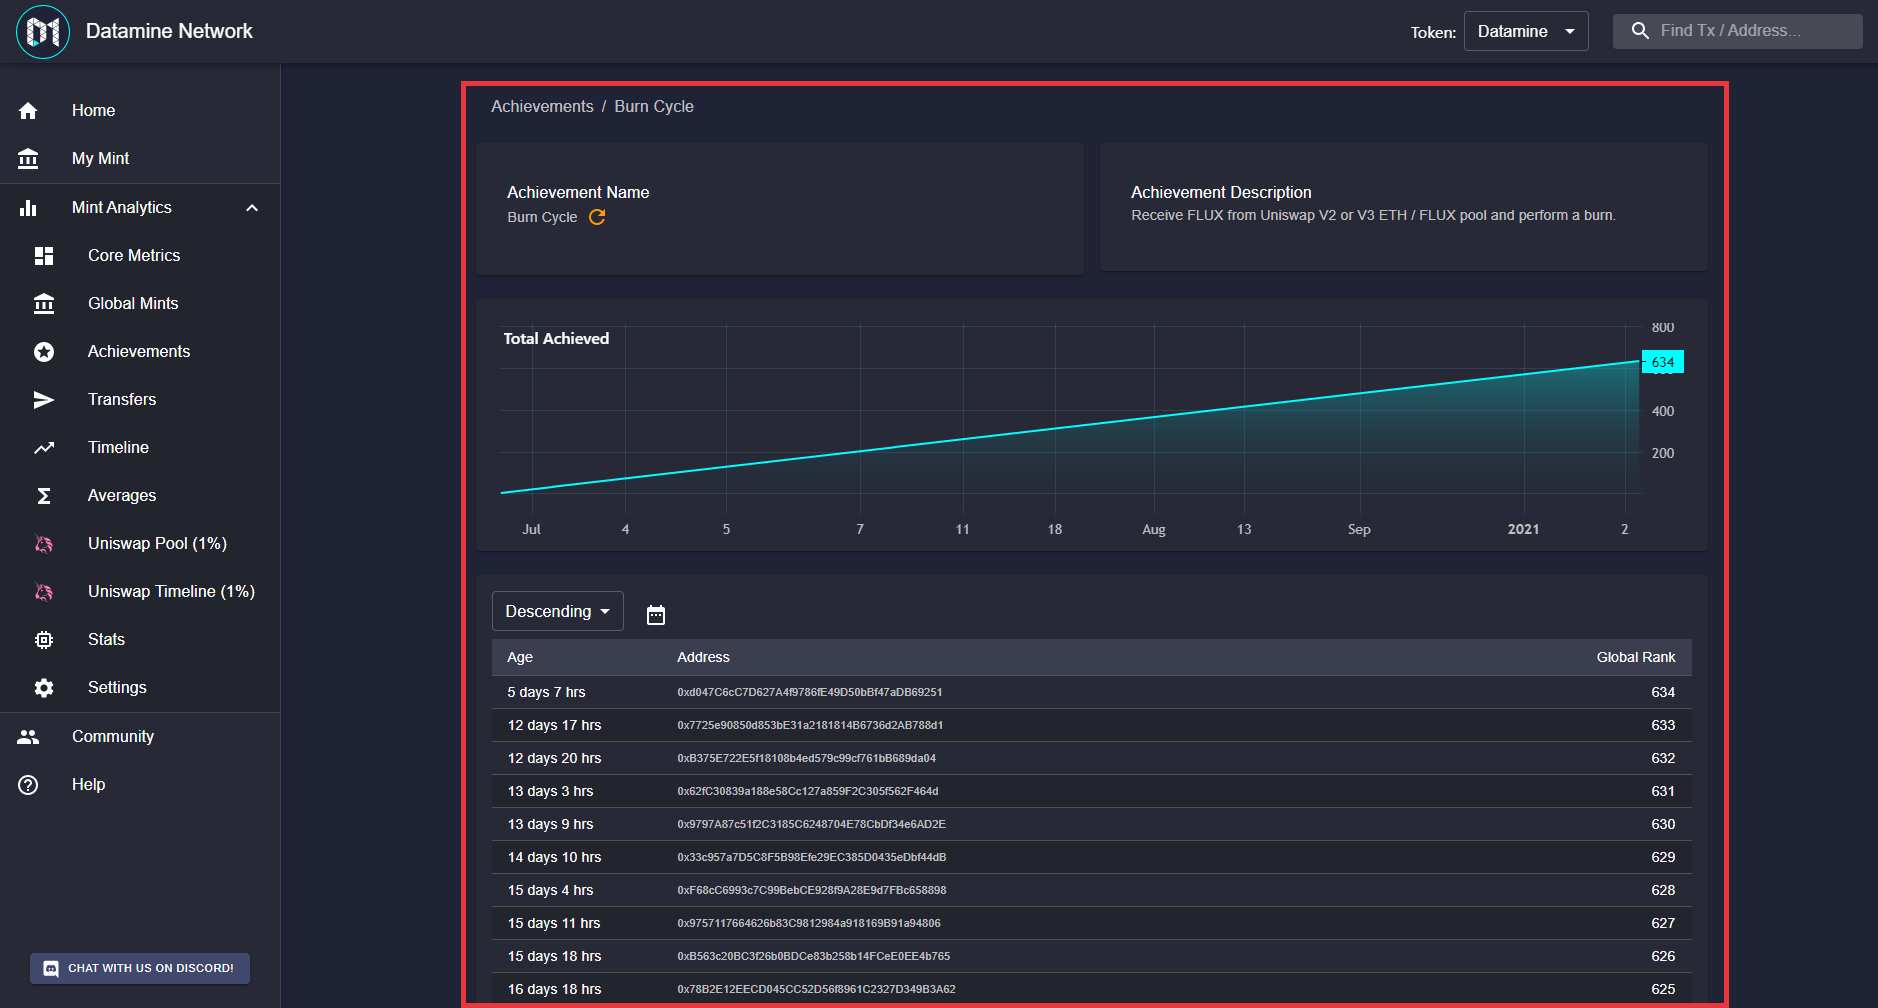Click the Settings gear icon
The width and height of the screenshot is (1878, 1008).
point(44,688)
